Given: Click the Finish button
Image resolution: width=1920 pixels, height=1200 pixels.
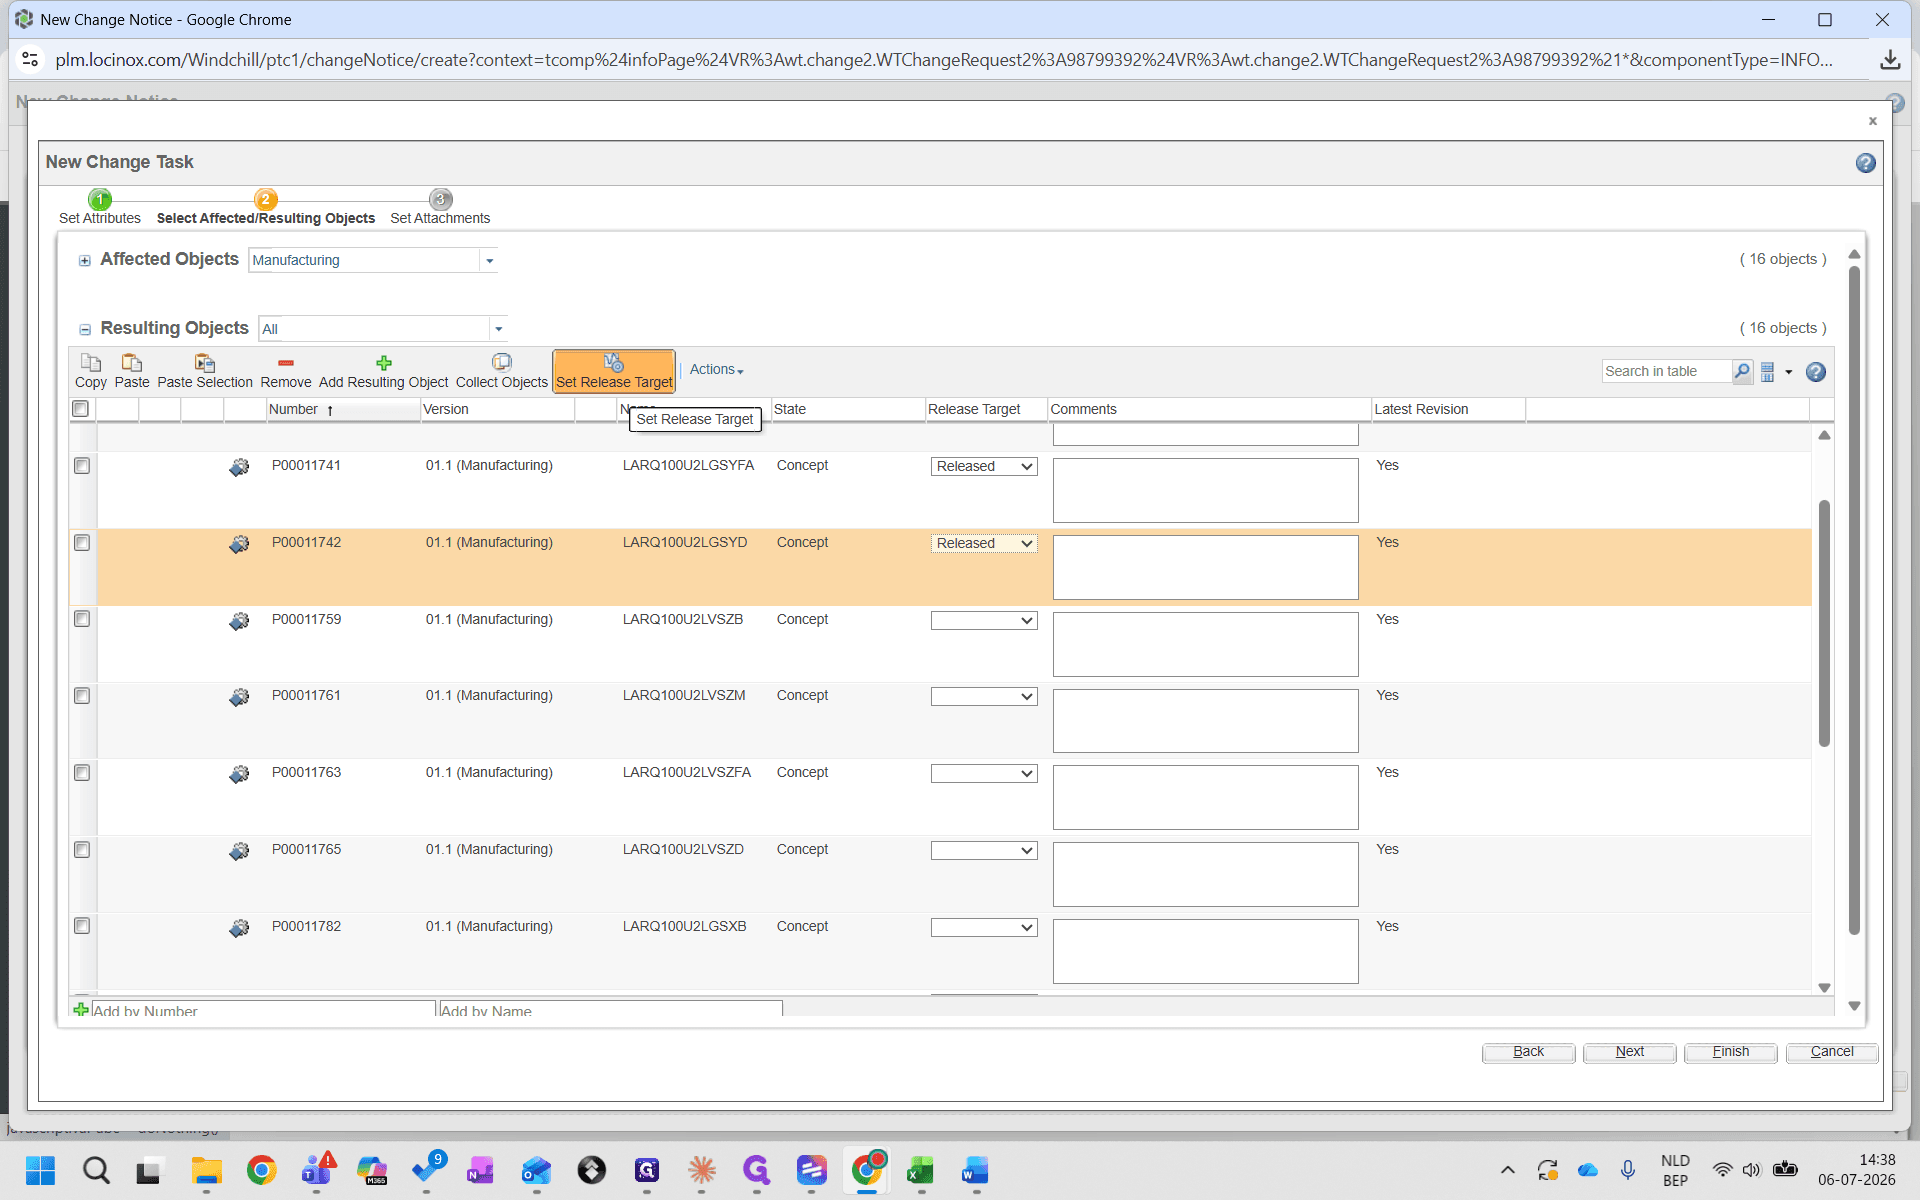Looking at the screenshot, I should [x=1730, y=1052].
